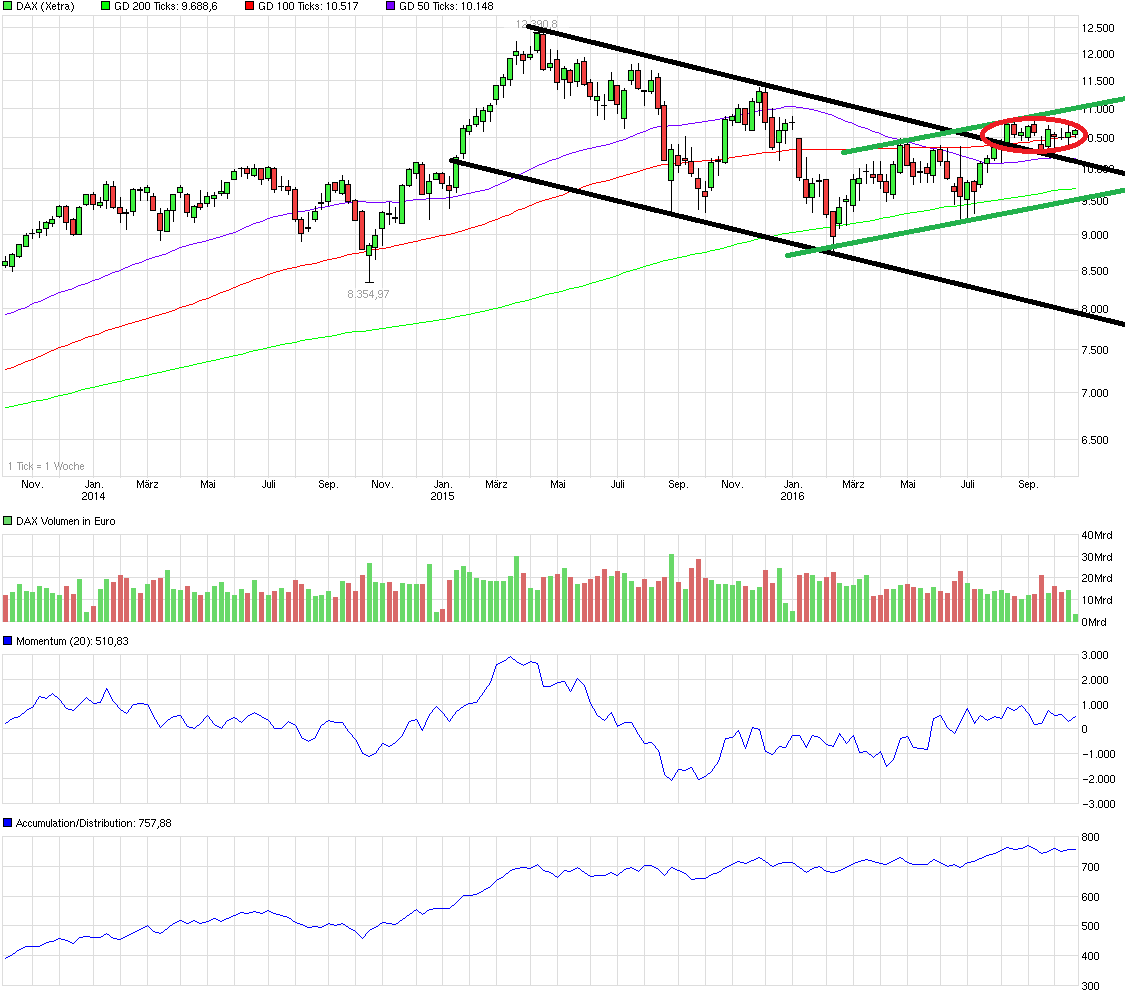Screen dimensions: 1125x997
Task: Click the 12.000 price axis label
Action: pyautogui.click(x=1098, y=54)
